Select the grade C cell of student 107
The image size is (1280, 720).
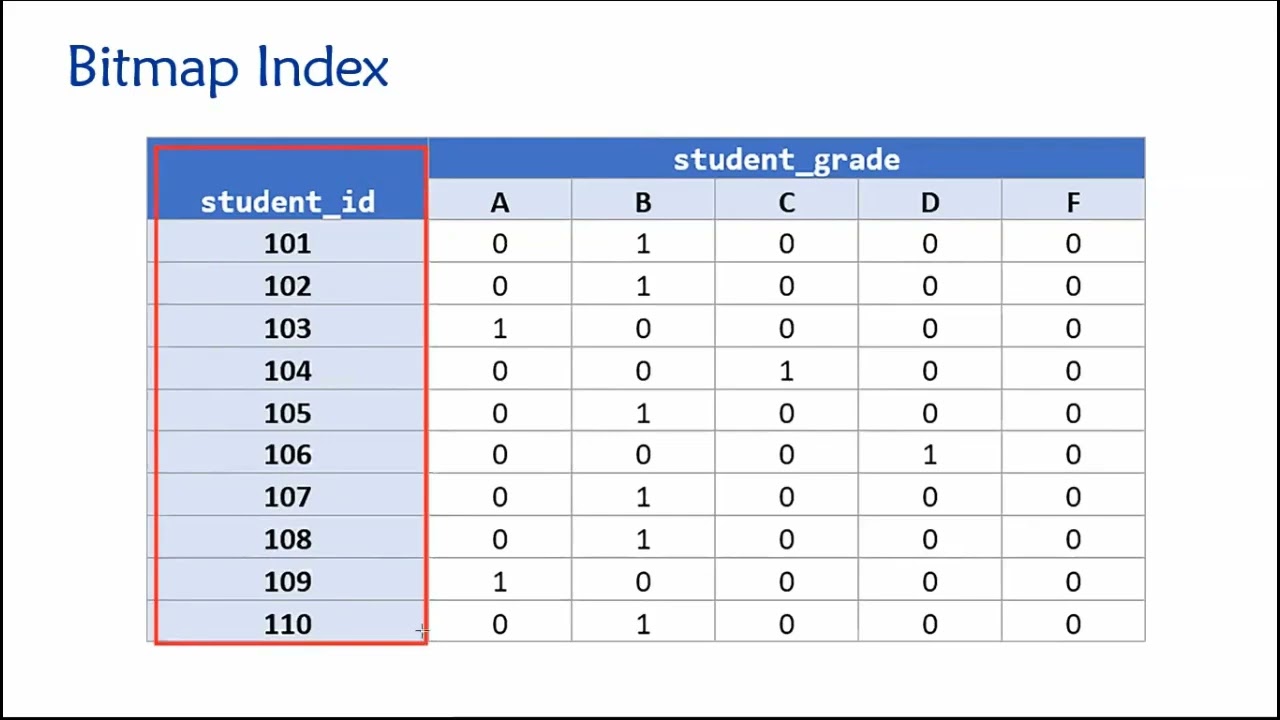click(x=786, y=496)
